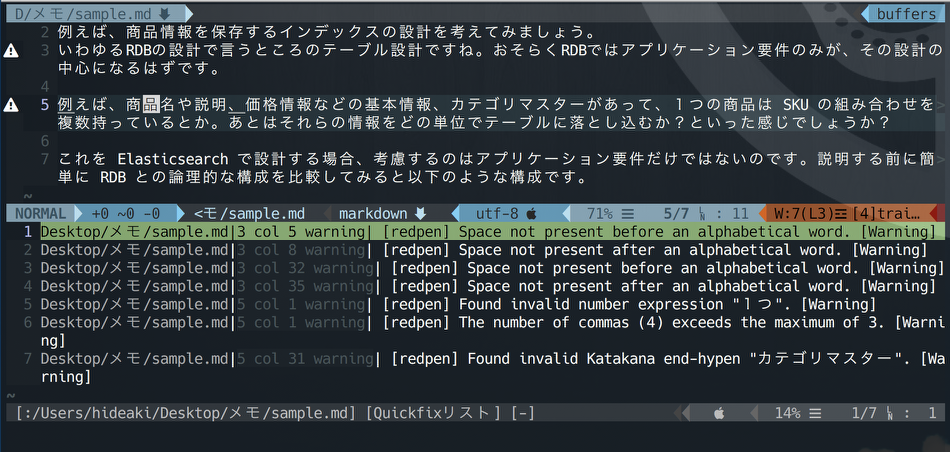Select quickfix entry about number of commas
This screenshot has height=452, width=950.
click(488, 322)
